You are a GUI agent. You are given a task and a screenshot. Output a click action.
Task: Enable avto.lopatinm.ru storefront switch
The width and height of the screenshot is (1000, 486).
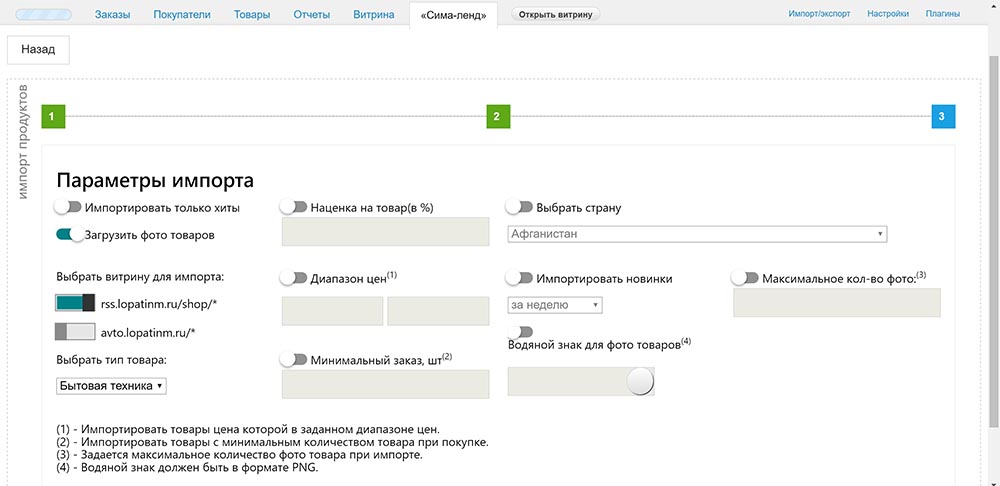pos(75,331)
